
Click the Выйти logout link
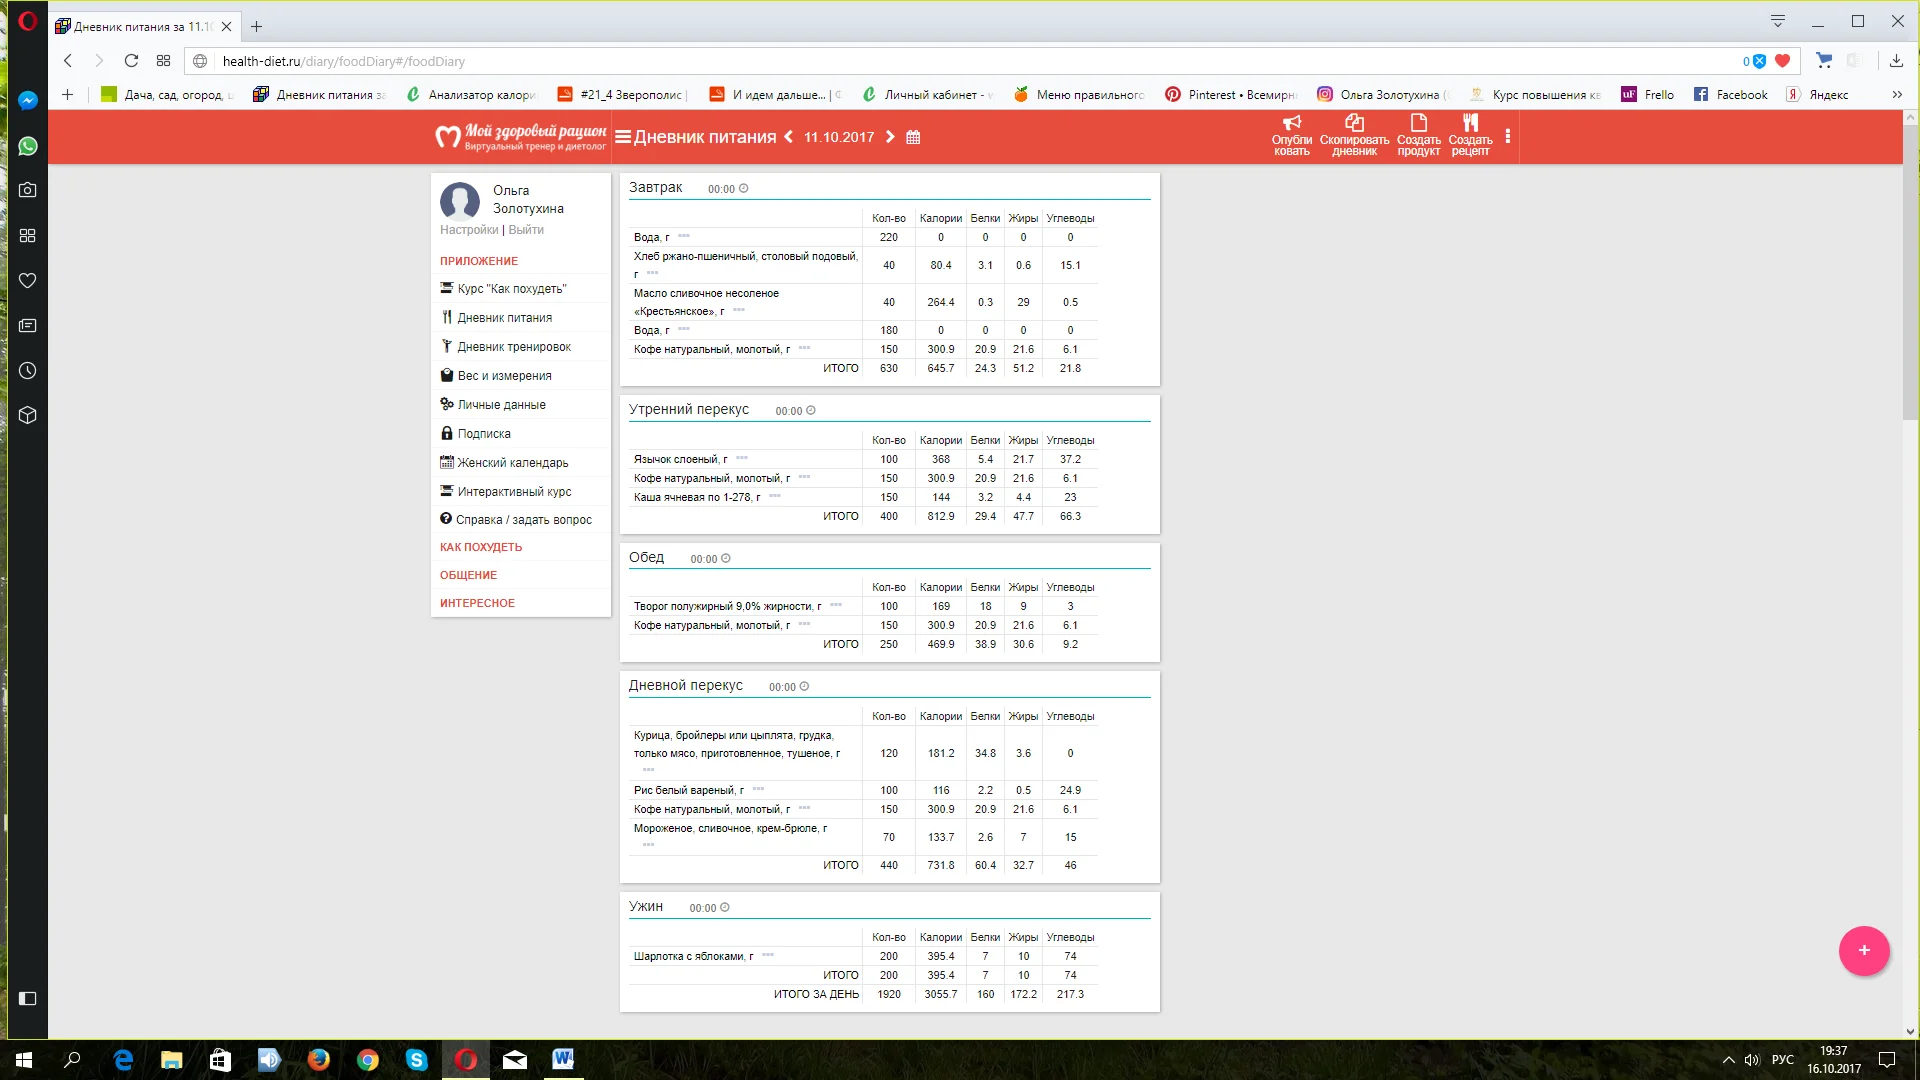pyautogui.click(x=526, y=230)
